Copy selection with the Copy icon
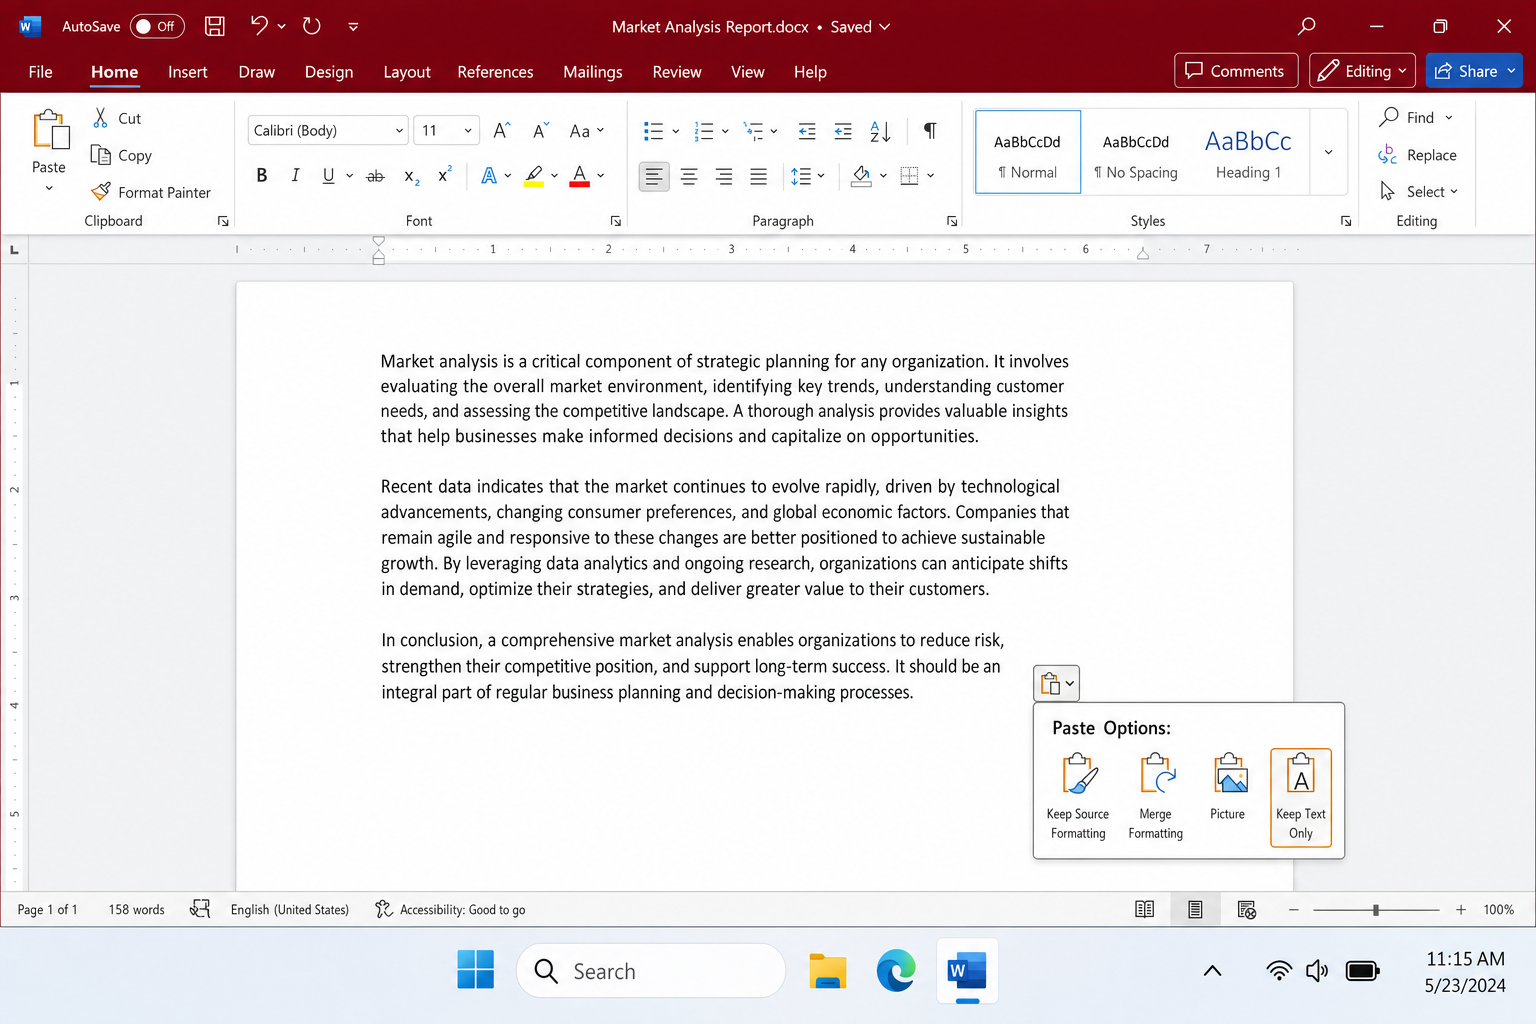This screenshot has width=1536, height=1024. click(x=100, y=155)
